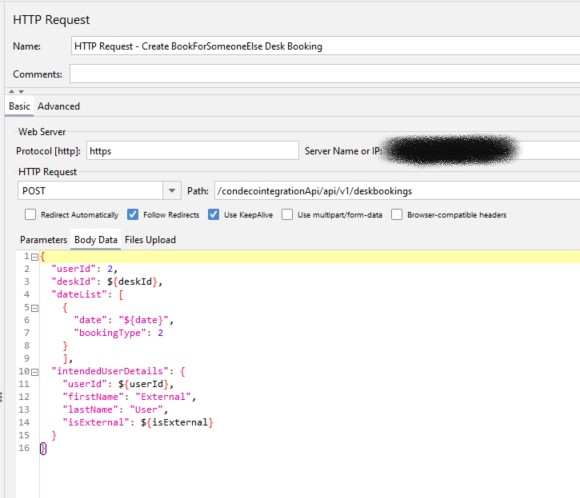Switch to the Basic tab

click(x=19, y=106)
